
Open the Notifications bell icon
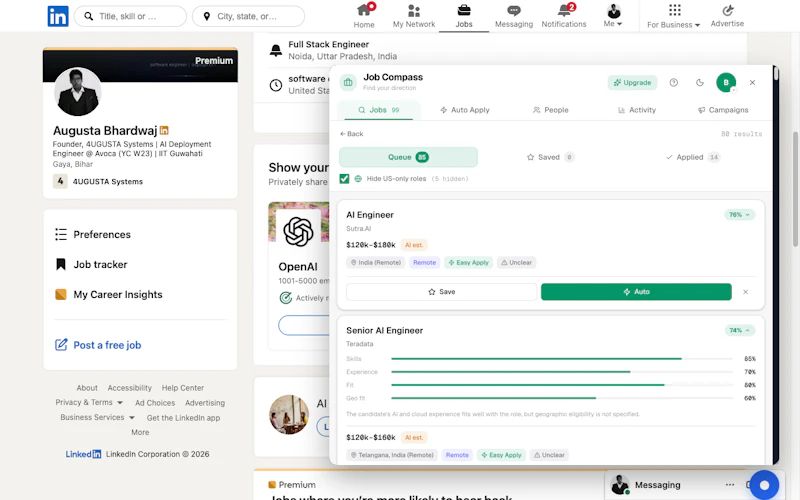tap(564, 10)
